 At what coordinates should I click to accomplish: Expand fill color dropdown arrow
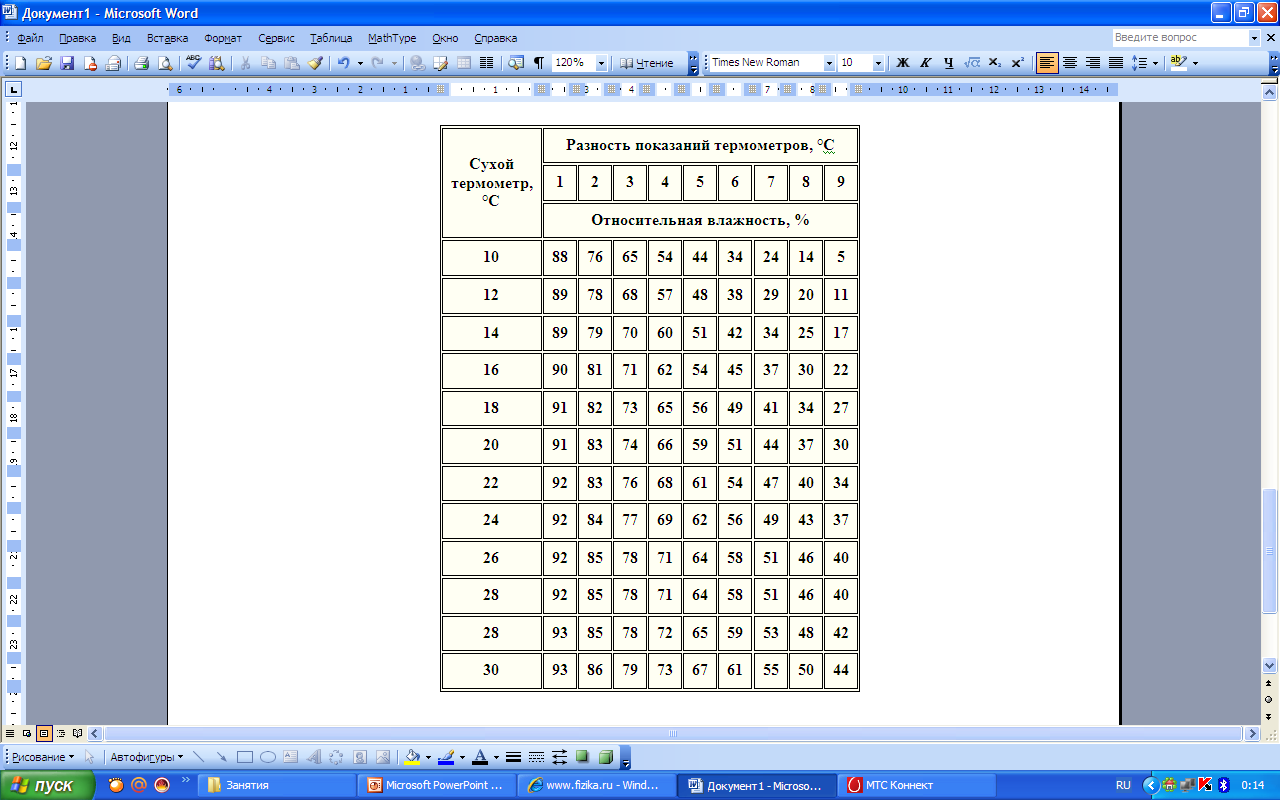click(430, 757)
